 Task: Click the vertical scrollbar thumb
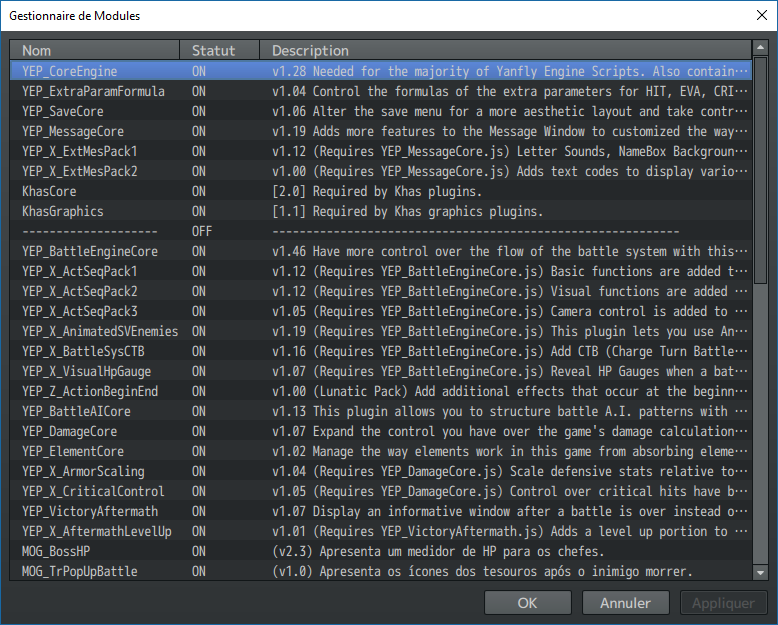(760, 170)
